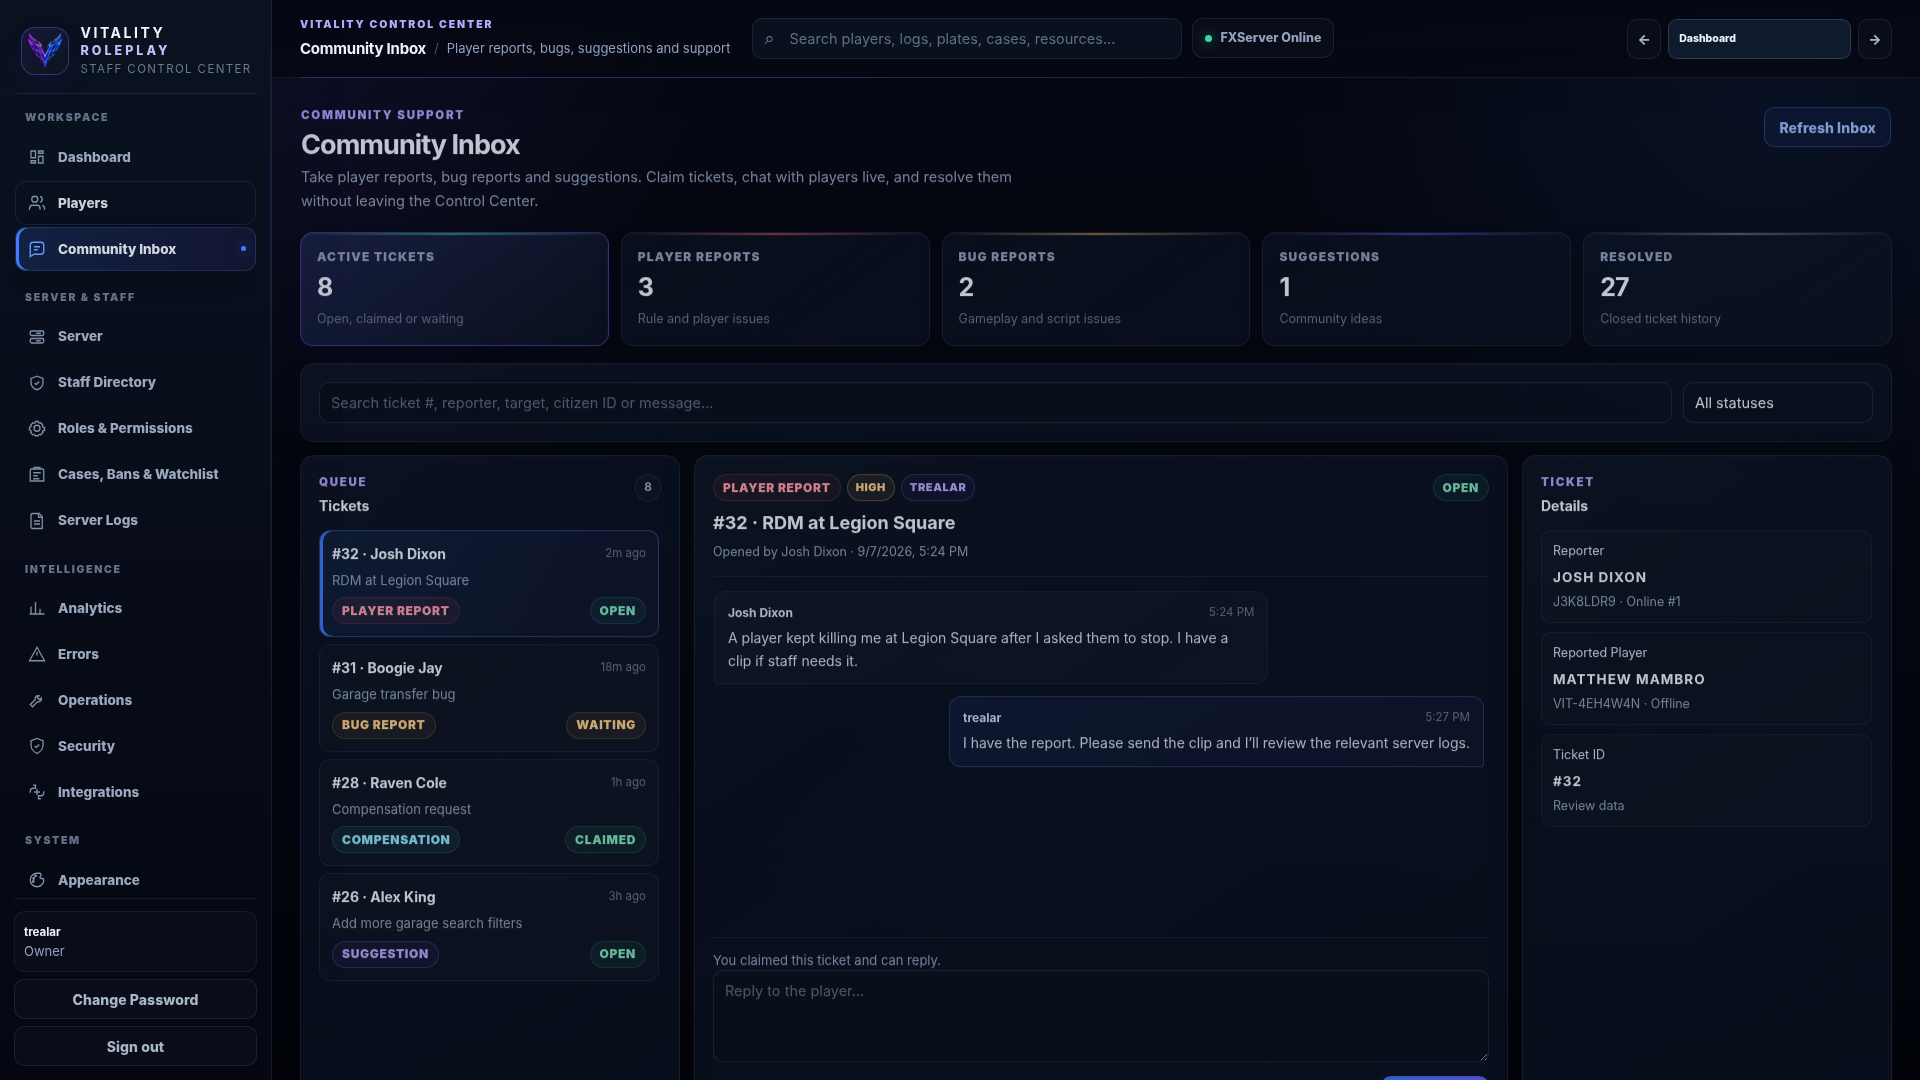
Task: View the Resolved tickets card
Action: tap(1737, 289)
